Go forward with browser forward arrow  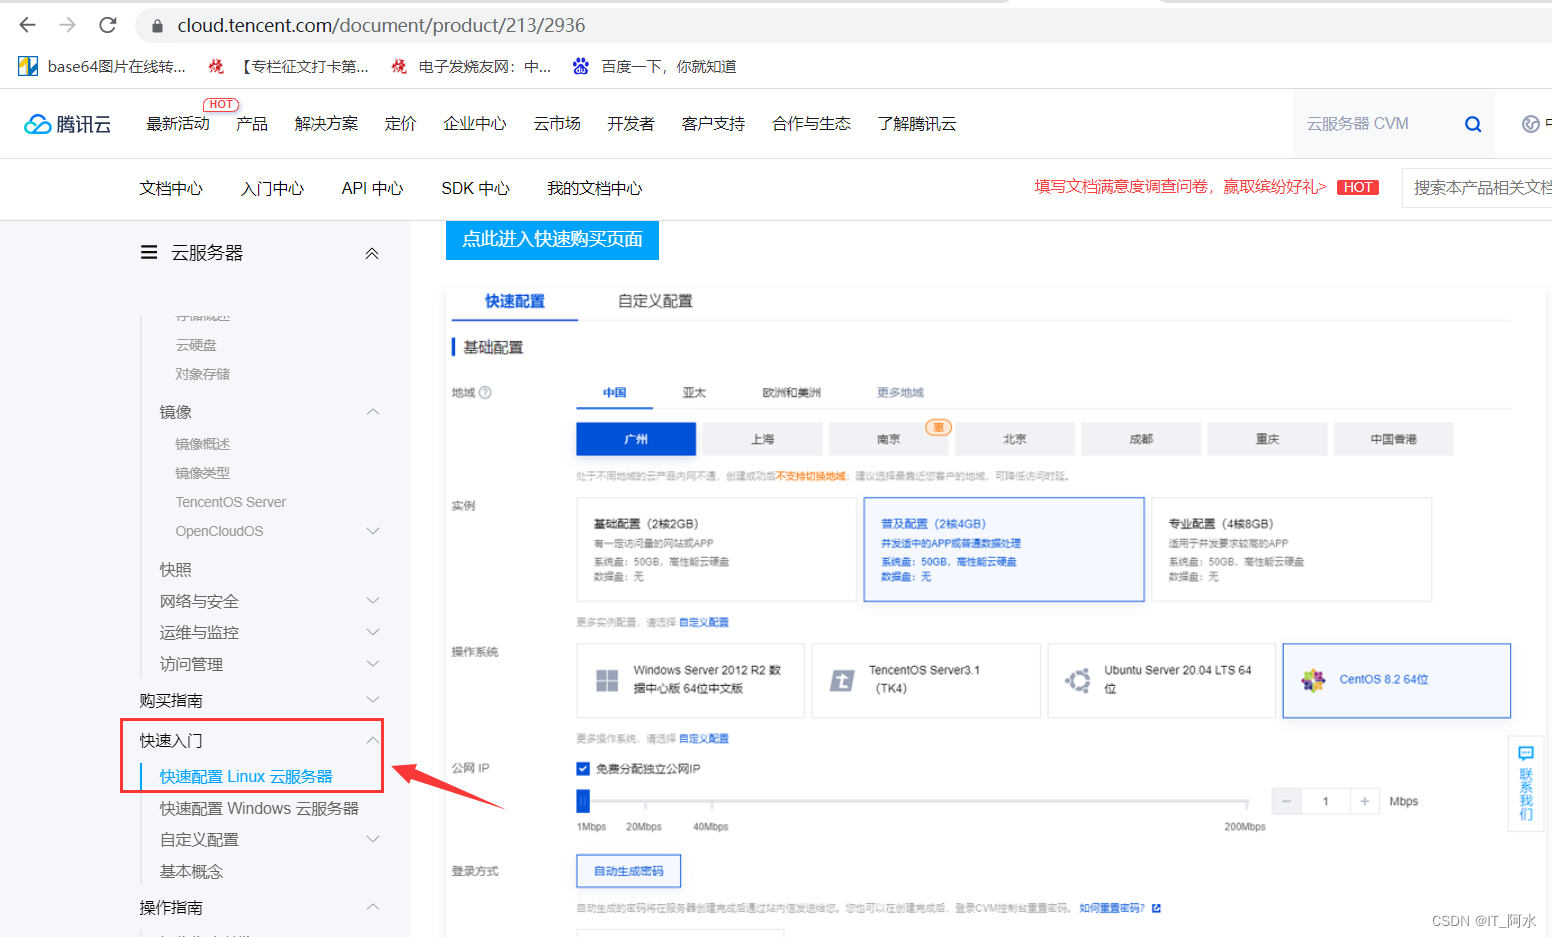coord(67,25)
